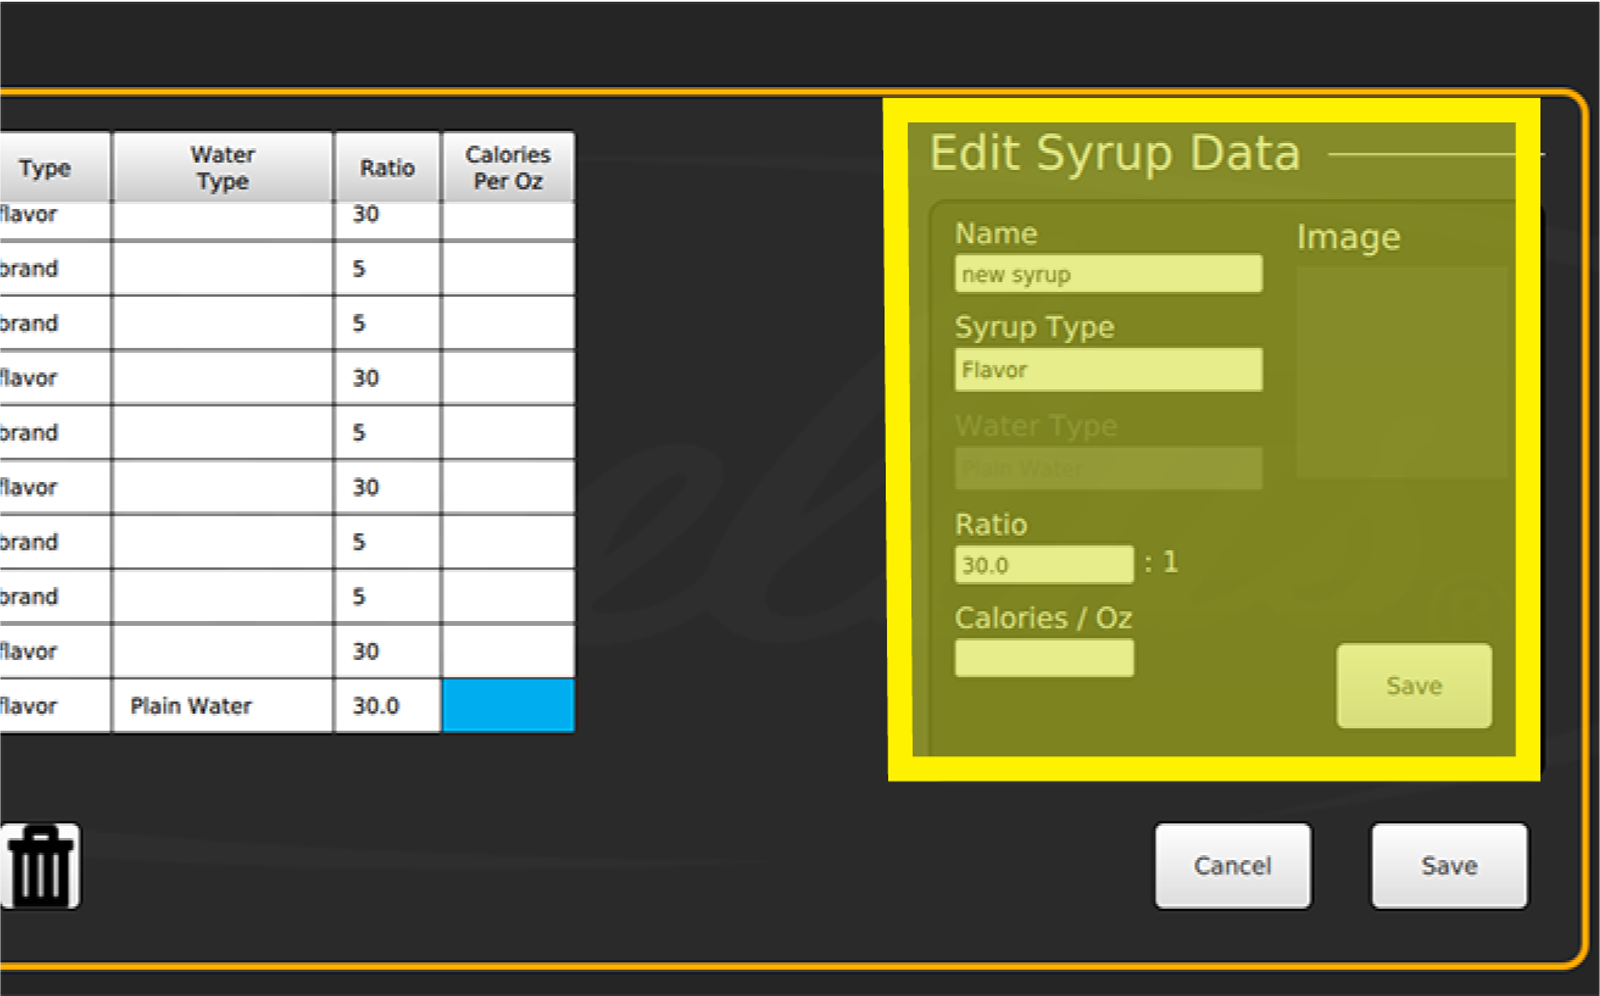Sort by Ratio column header
Screen dimensions: 1600x996
point(387,168)
